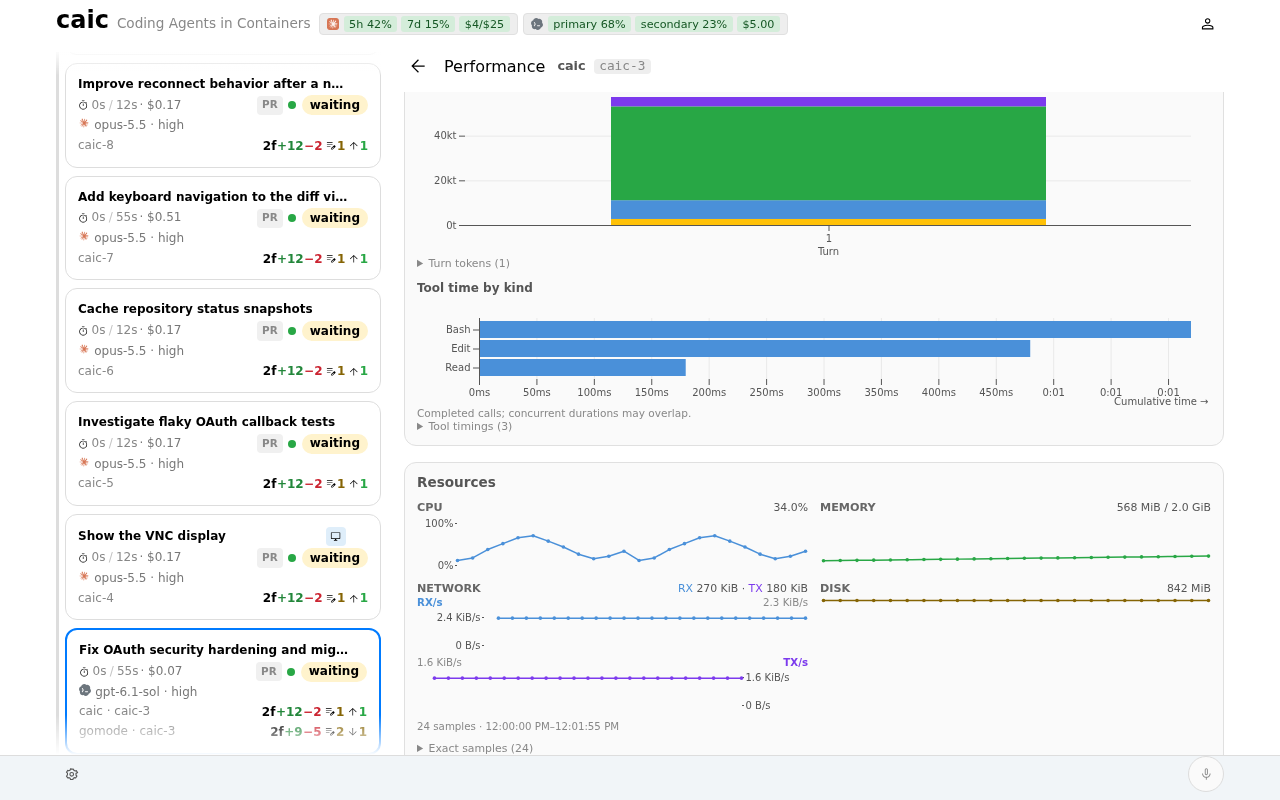Click the 'secondary 23%' badge
Screen dimensions: 1280x800
(x=684, y=24)
